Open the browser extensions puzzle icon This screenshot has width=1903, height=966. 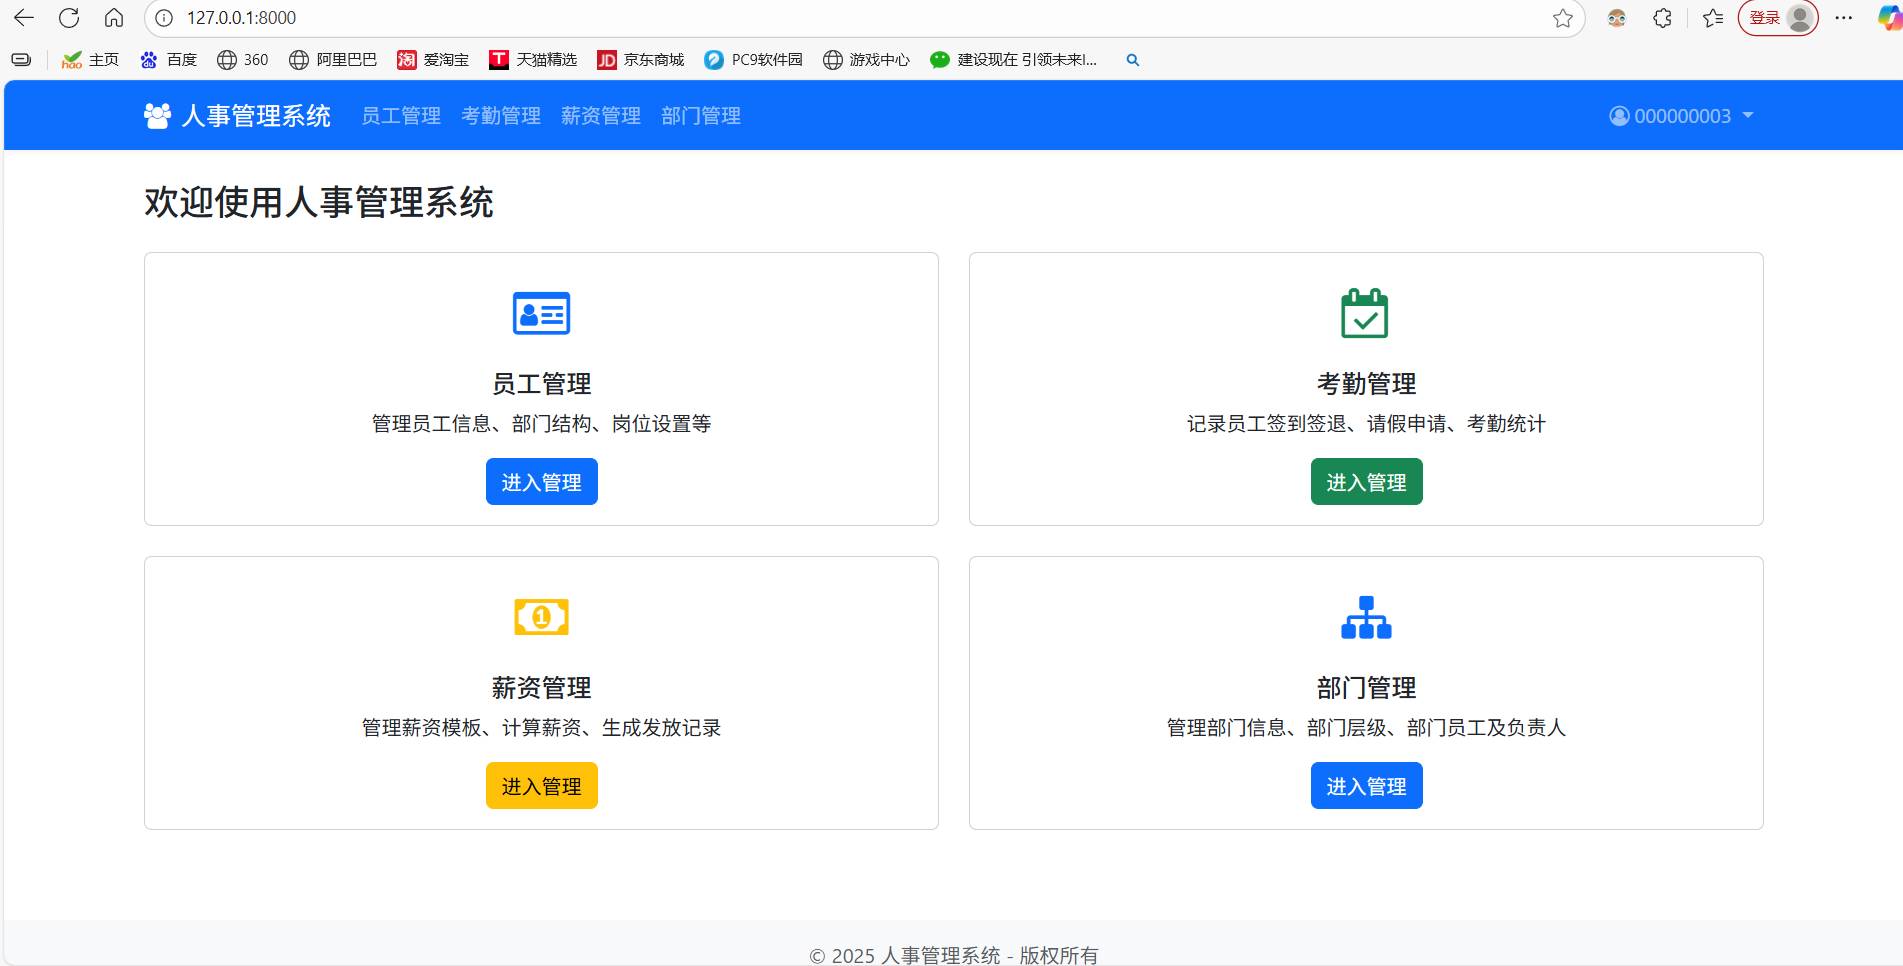tap(1662, 18)
